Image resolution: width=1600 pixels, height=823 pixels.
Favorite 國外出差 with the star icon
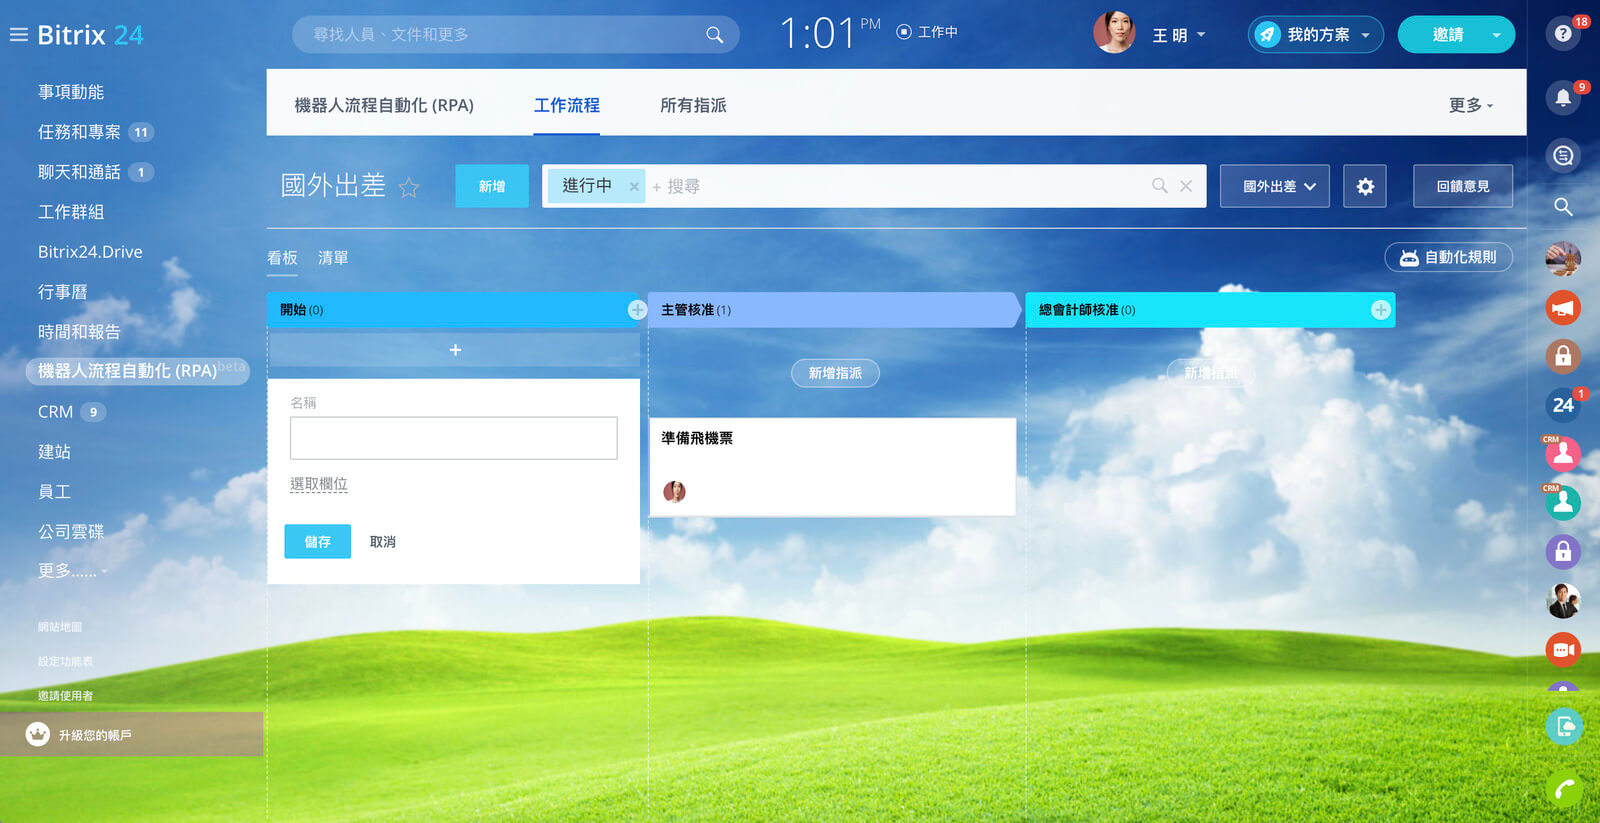pos(409,187)
